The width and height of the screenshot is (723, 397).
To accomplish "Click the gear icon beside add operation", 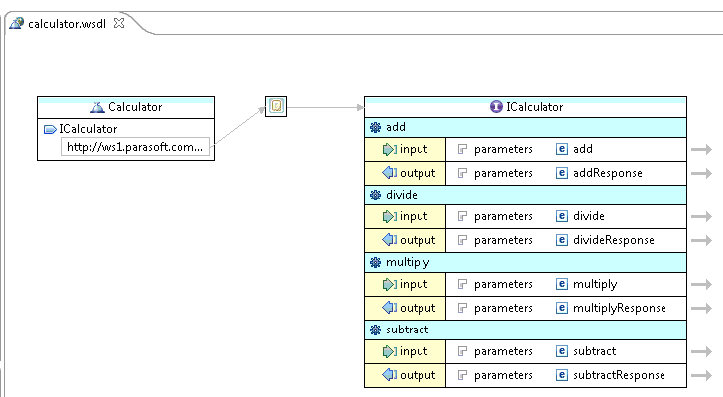I will [375, 127].
